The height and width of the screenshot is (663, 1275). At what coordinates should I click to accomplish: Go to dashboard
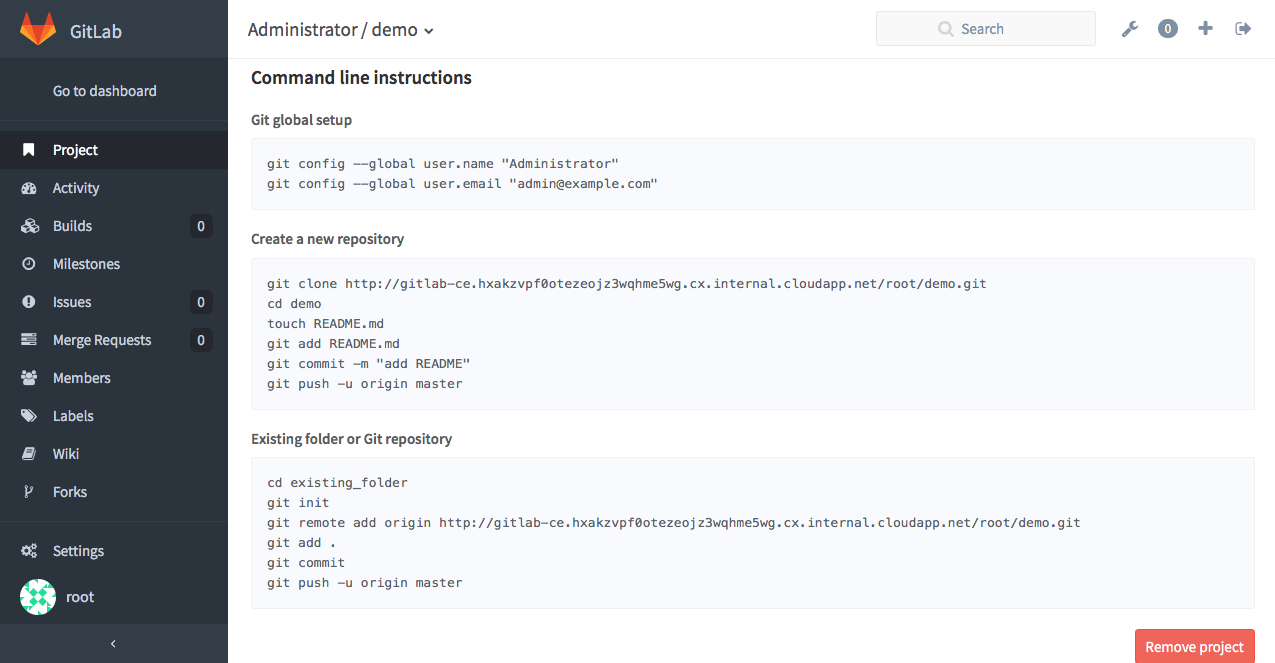point(105,90)
